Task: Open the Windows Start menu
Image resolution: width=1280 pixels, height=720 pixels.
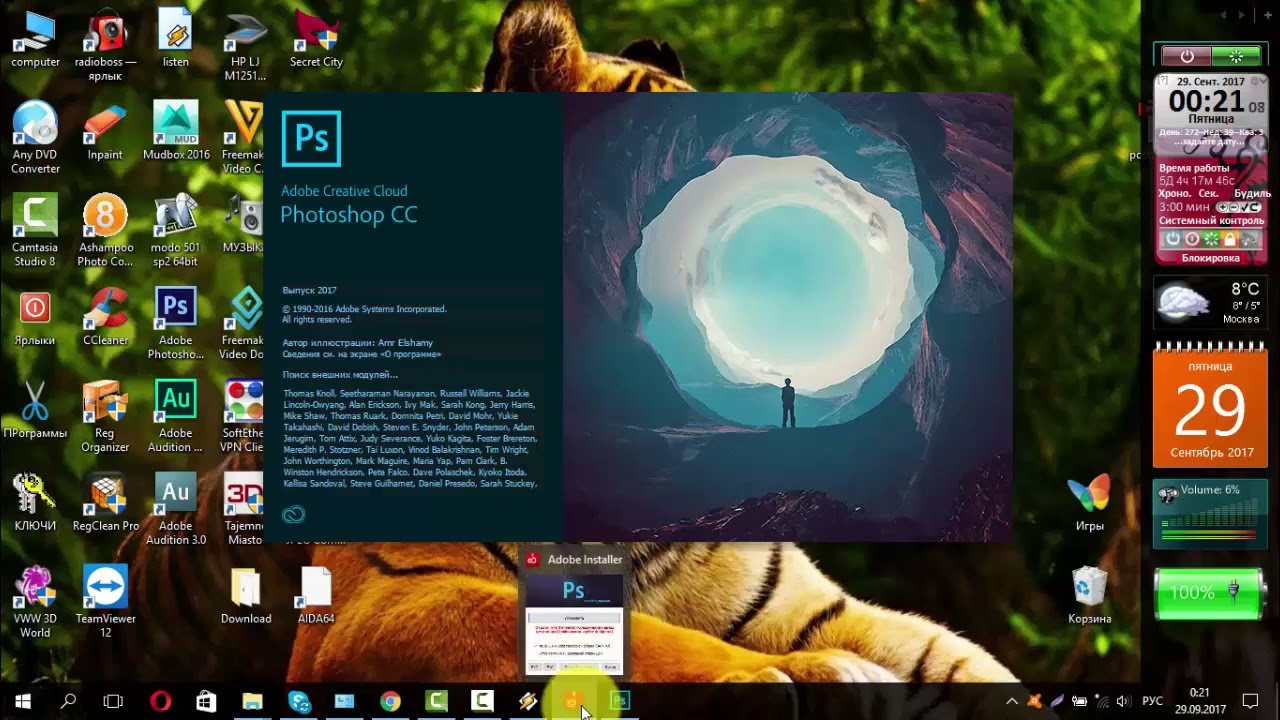Action: point(23,701)
